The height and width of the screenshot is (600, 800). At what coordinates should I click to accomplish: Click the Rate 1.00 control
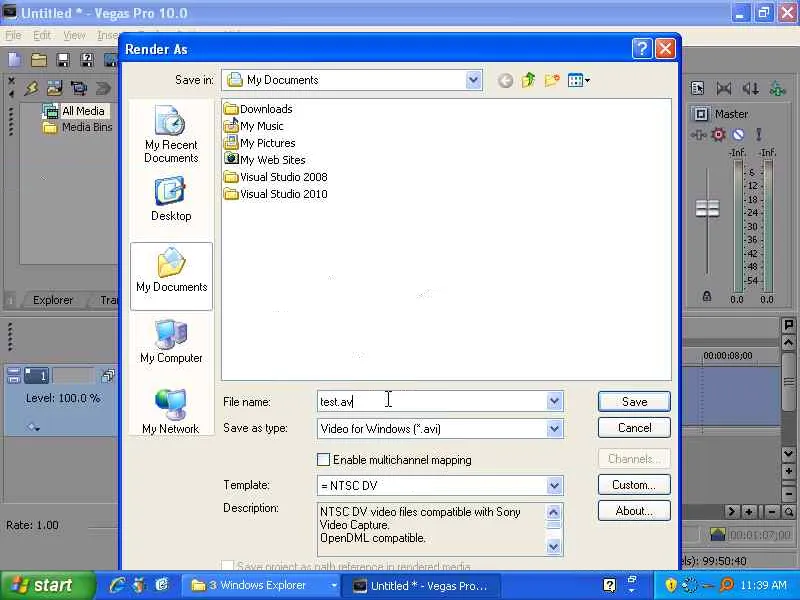(32, 525)
